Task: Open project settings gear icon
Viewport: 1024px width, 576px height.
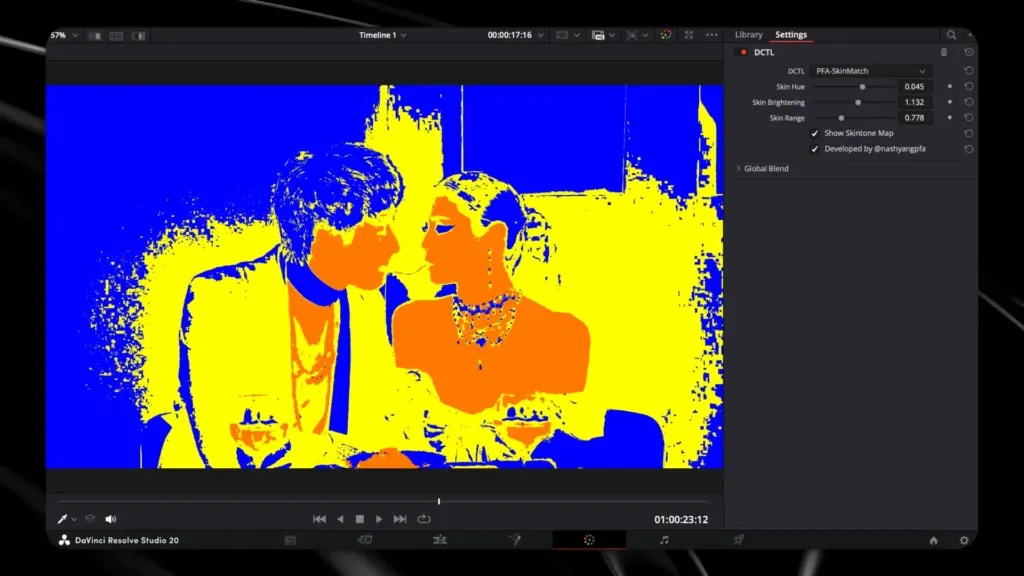Action: point(964,541)
